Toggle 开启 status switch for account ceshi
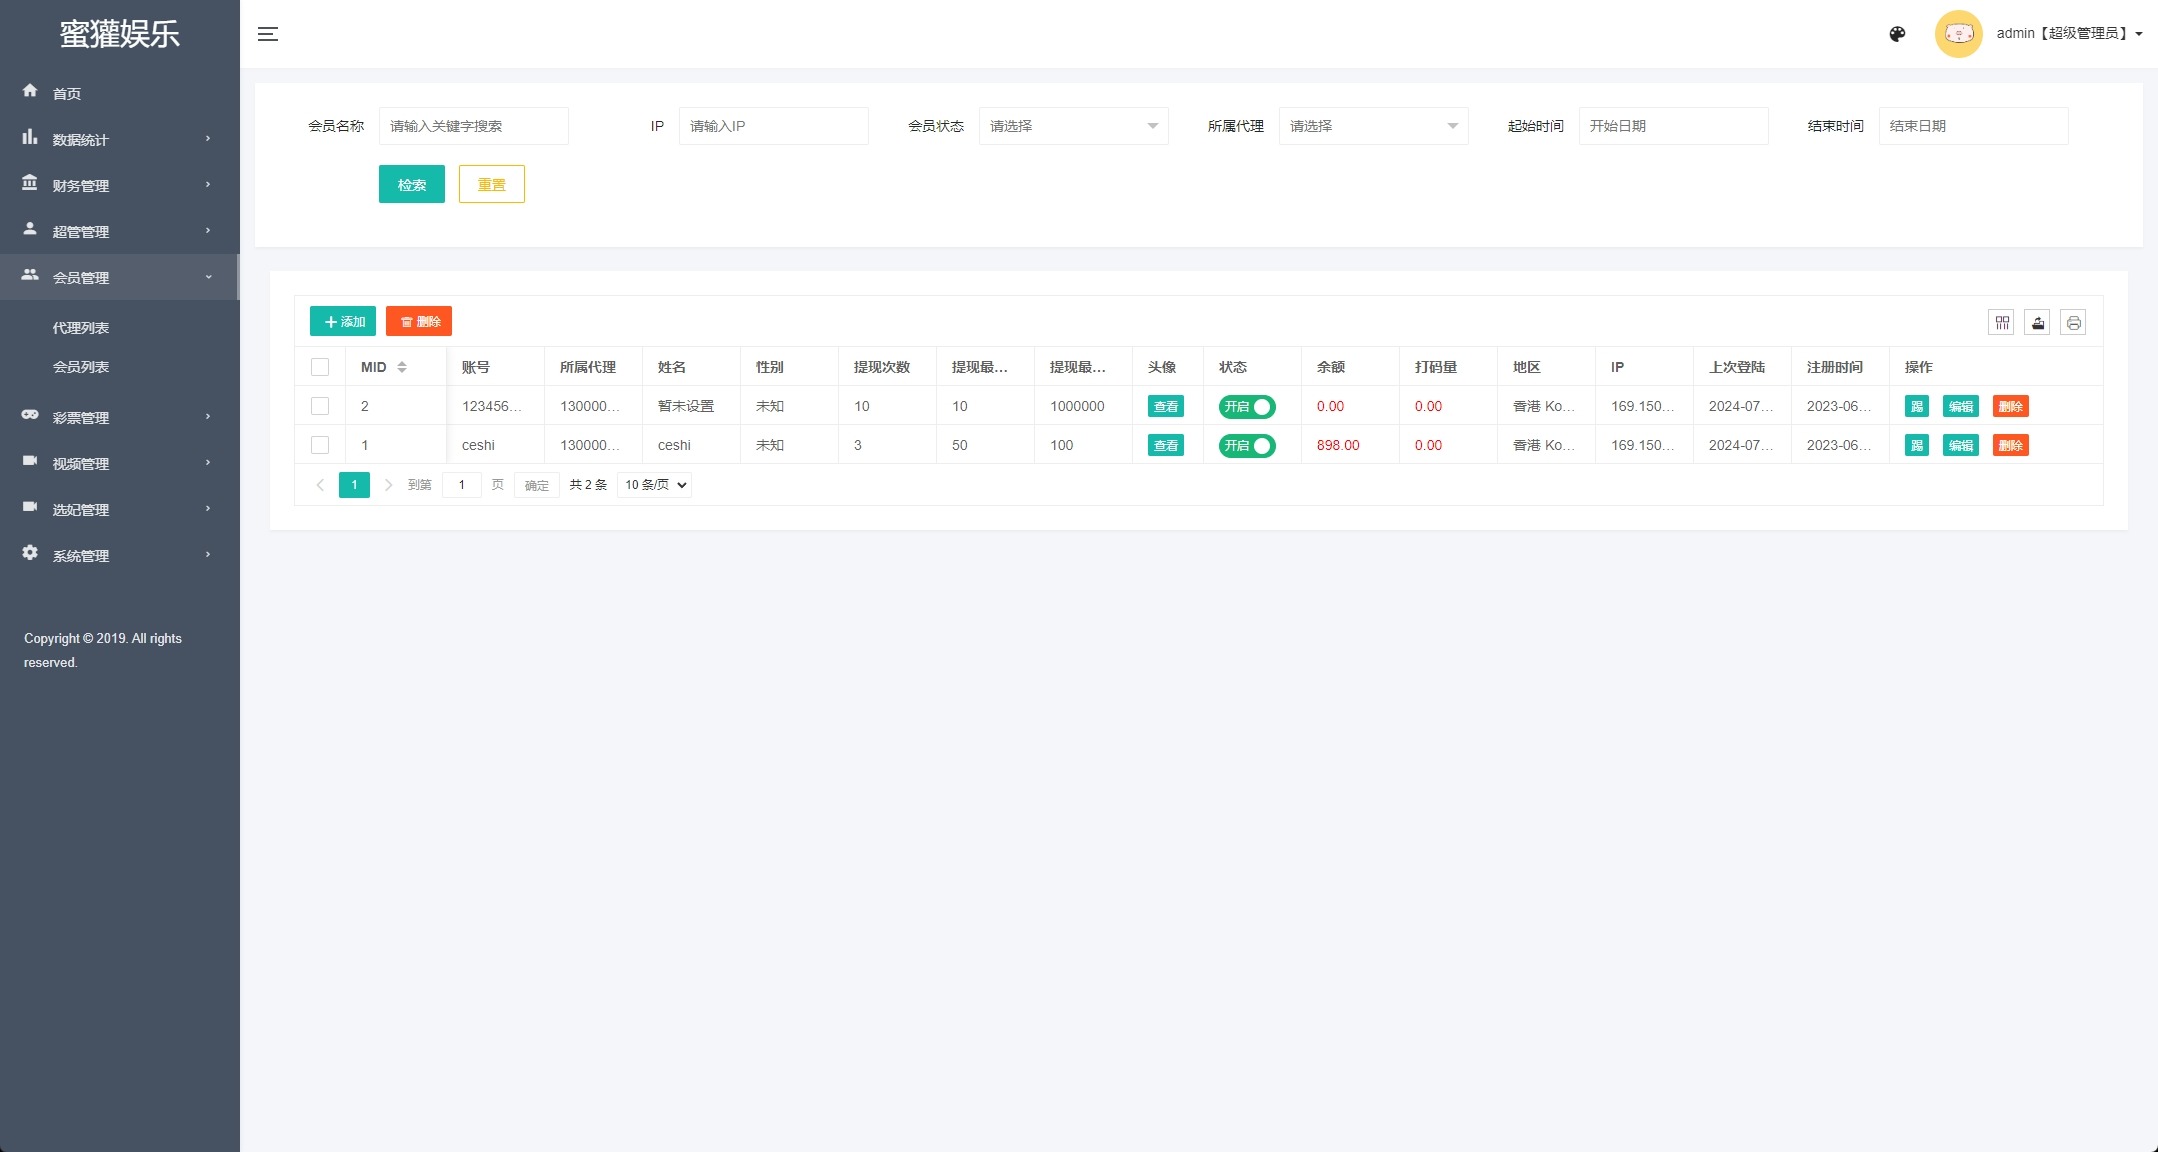Viewport: 2158px width, 1152px height. click(1246, 445)
